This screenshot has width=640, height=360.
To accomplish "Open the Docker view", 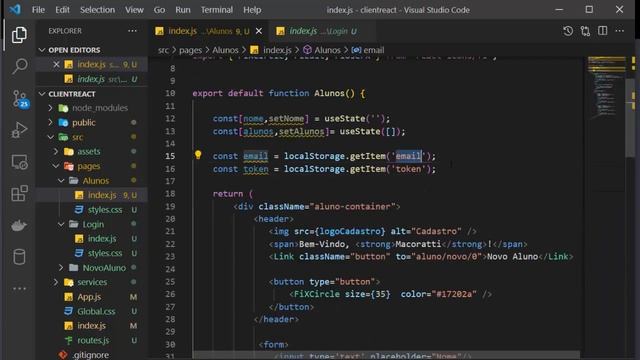I will pos(19,225).
